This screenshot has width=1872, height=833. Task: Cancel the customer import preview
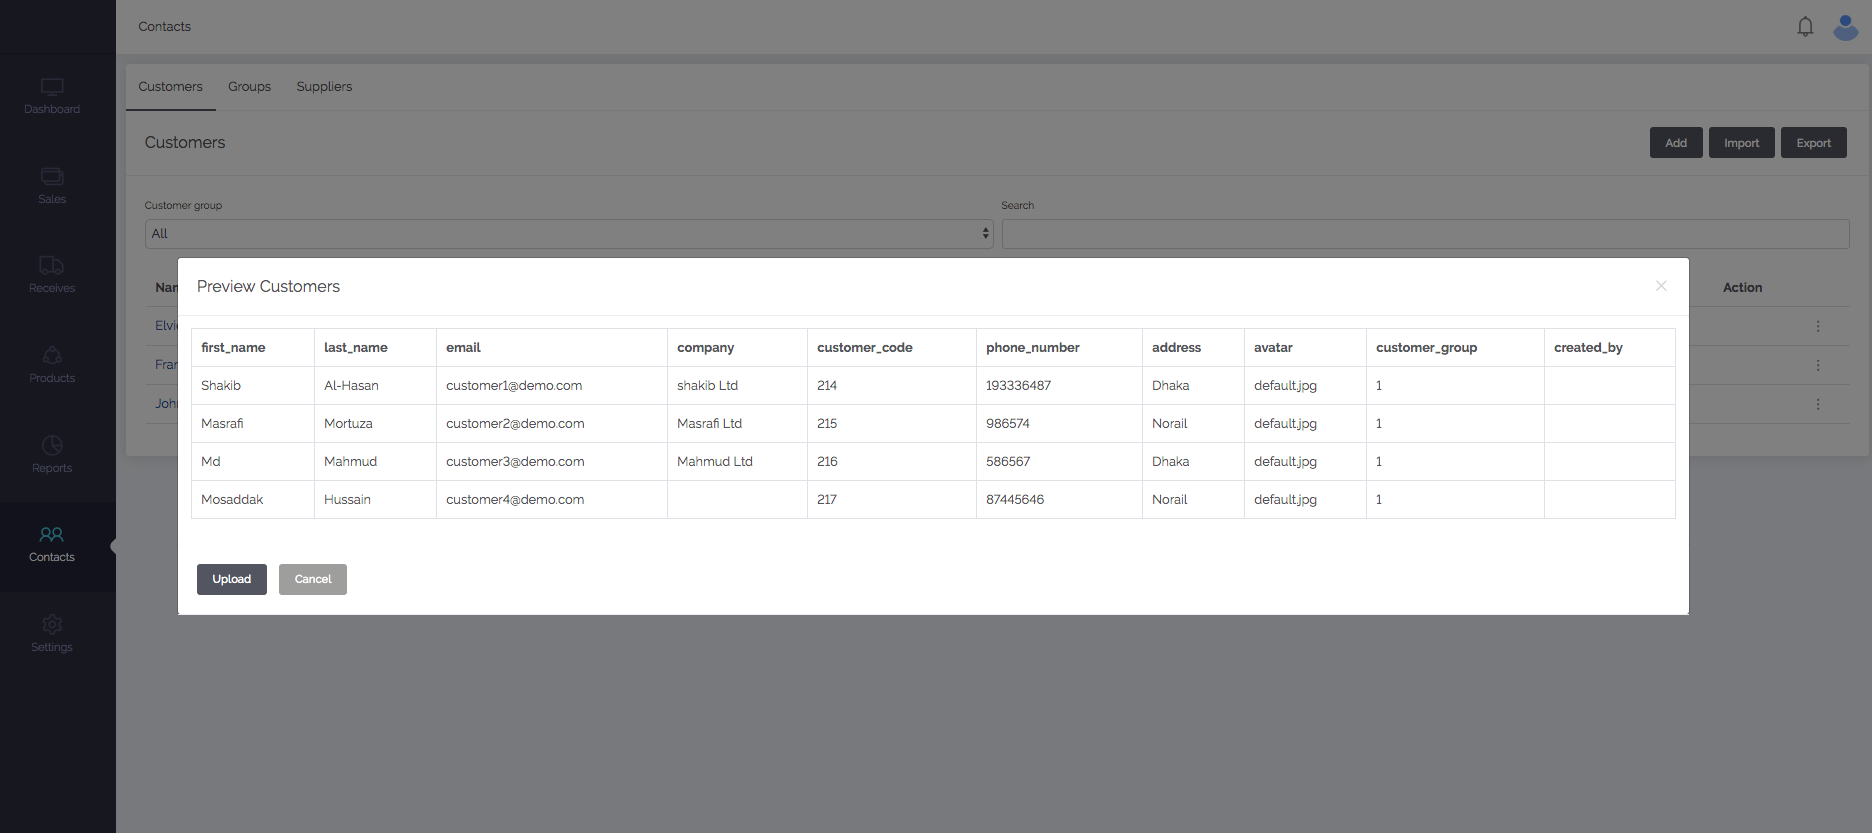[x=313, y=580]
